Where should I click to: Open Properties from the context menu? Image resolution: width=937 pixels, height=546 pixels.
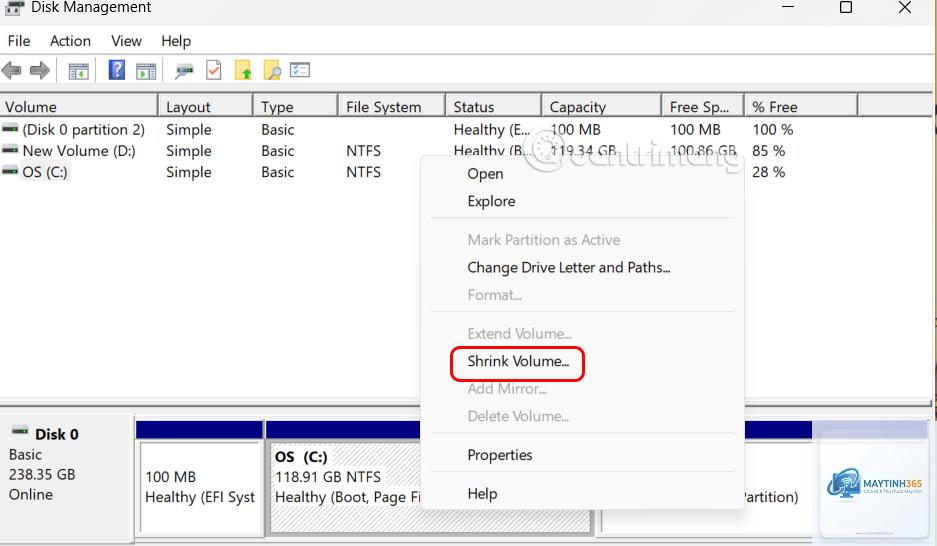[500, 455]
